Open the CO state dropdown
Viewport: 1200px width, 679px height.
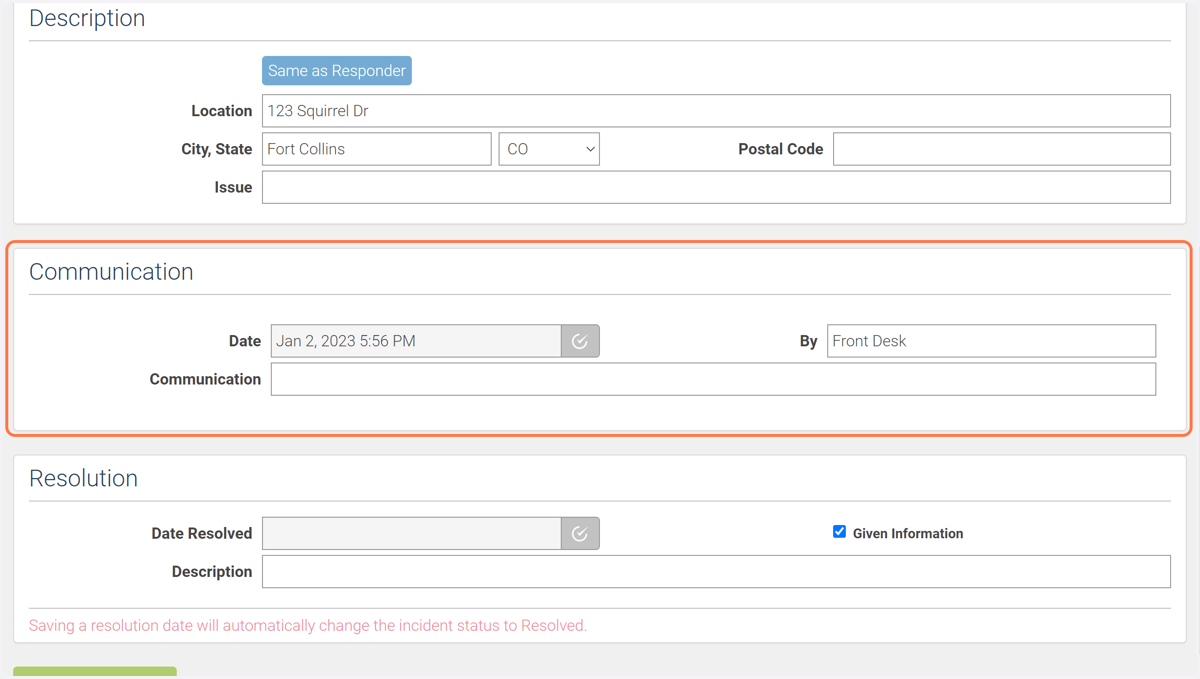pyautogui.click(x=549, y=149)
